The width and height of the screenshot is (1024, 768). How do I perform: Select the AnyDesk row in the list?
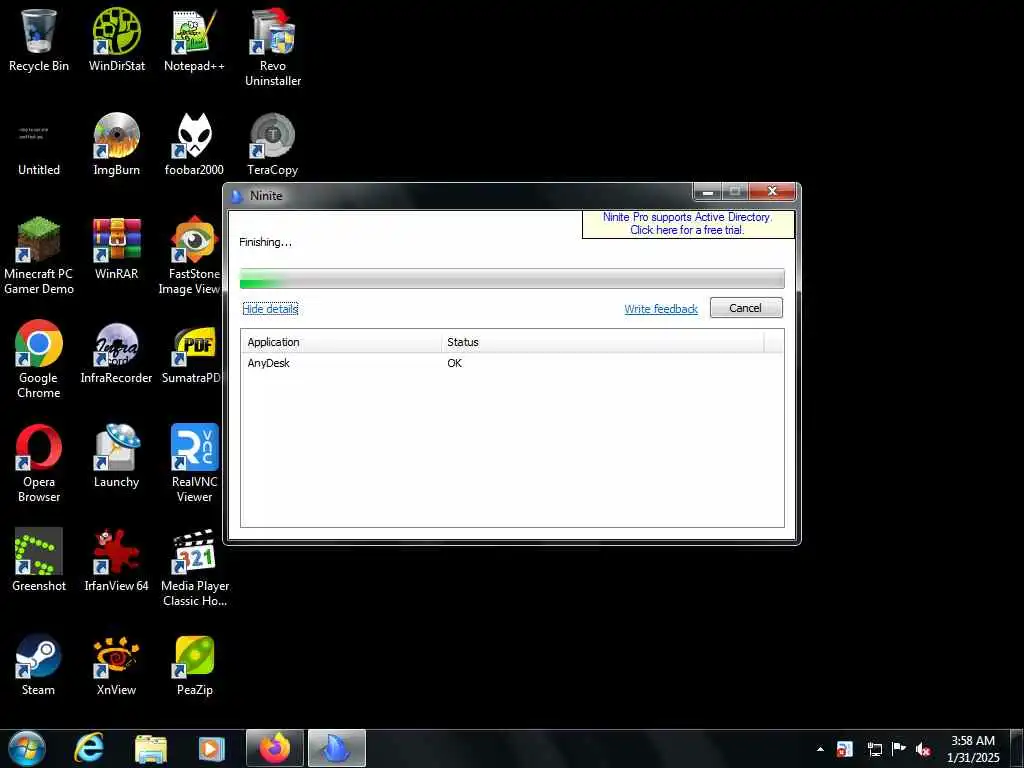coord(512,363)
